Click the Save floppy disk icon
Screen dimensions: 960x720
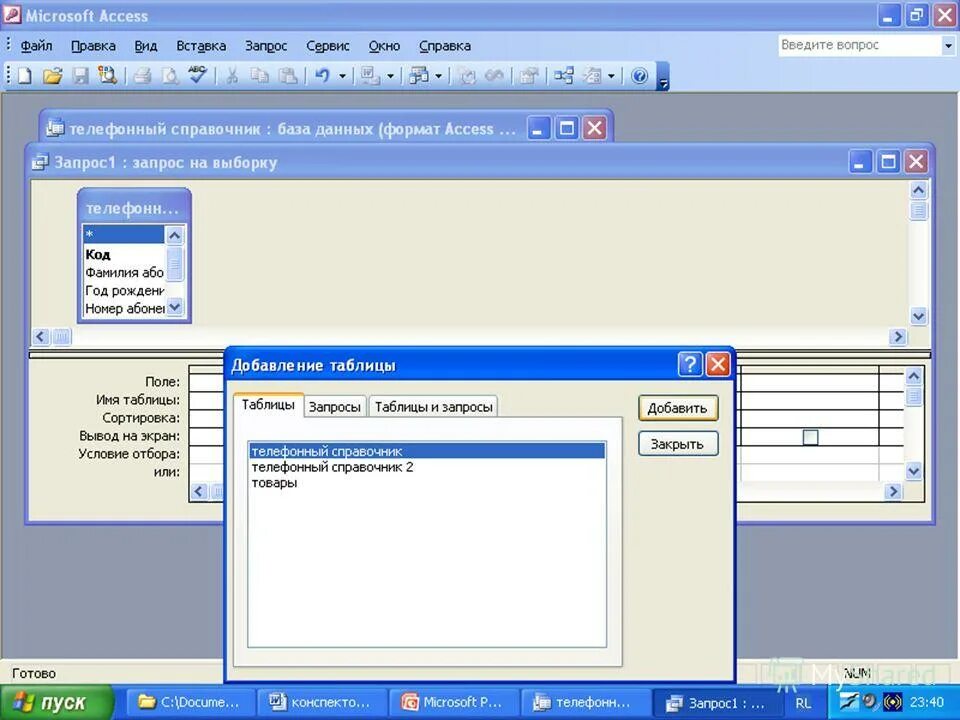[81, 76]
